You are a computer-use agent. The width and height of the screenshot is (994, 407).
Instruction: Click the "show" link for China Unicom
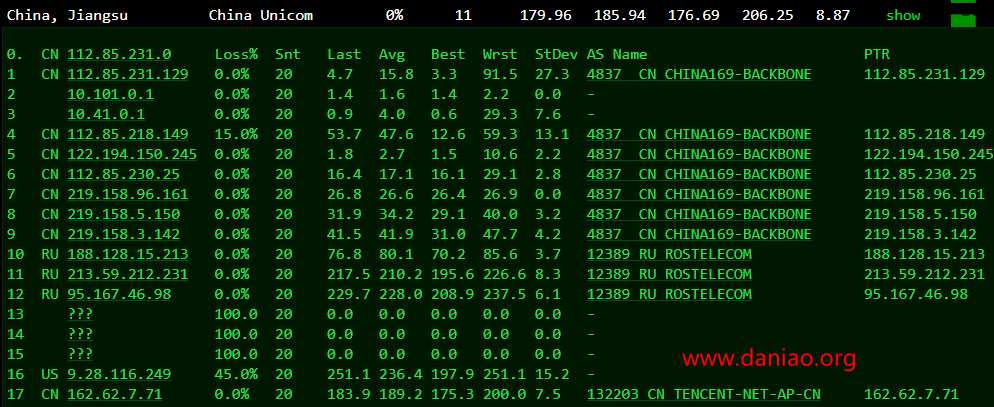coord(902,16)
